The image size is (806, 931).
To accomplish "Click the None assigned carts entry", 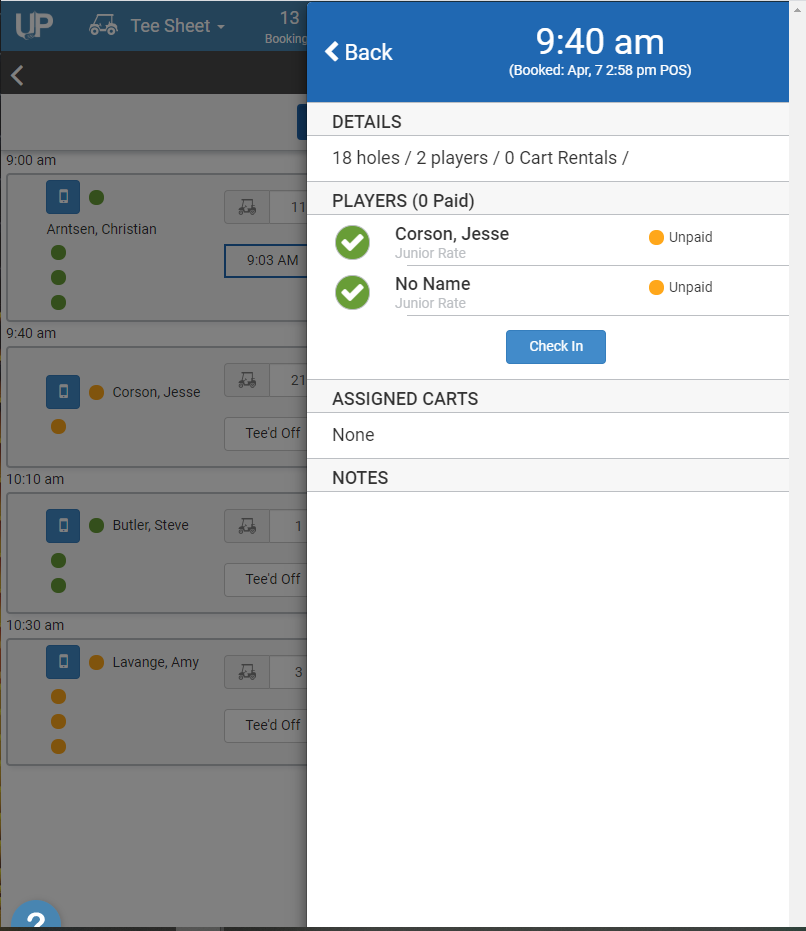I will (x=353, y=435).
